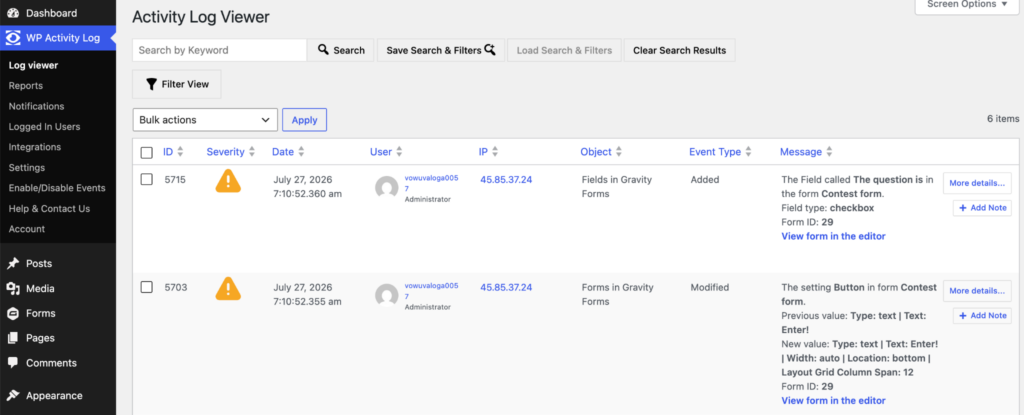The width and height of the screenshot is (1024, 415).
Task: Go to Reports in sidebar
Action: click(x=25, y=86)
